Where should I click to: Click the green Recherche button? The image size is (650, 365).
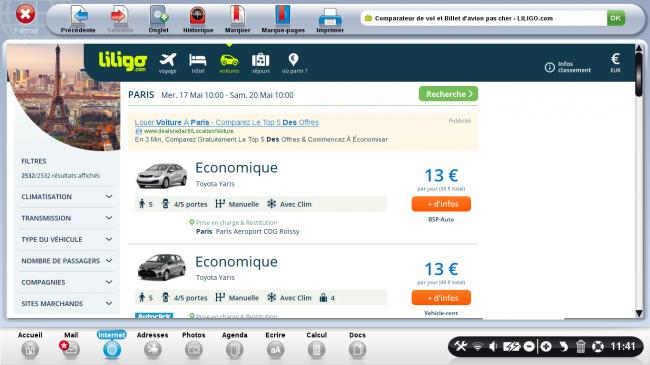[x=448, y=94]
